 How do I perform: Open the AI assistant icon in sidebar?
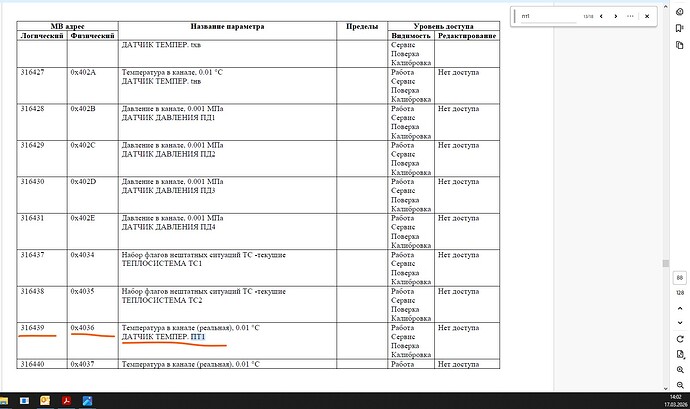679,12
